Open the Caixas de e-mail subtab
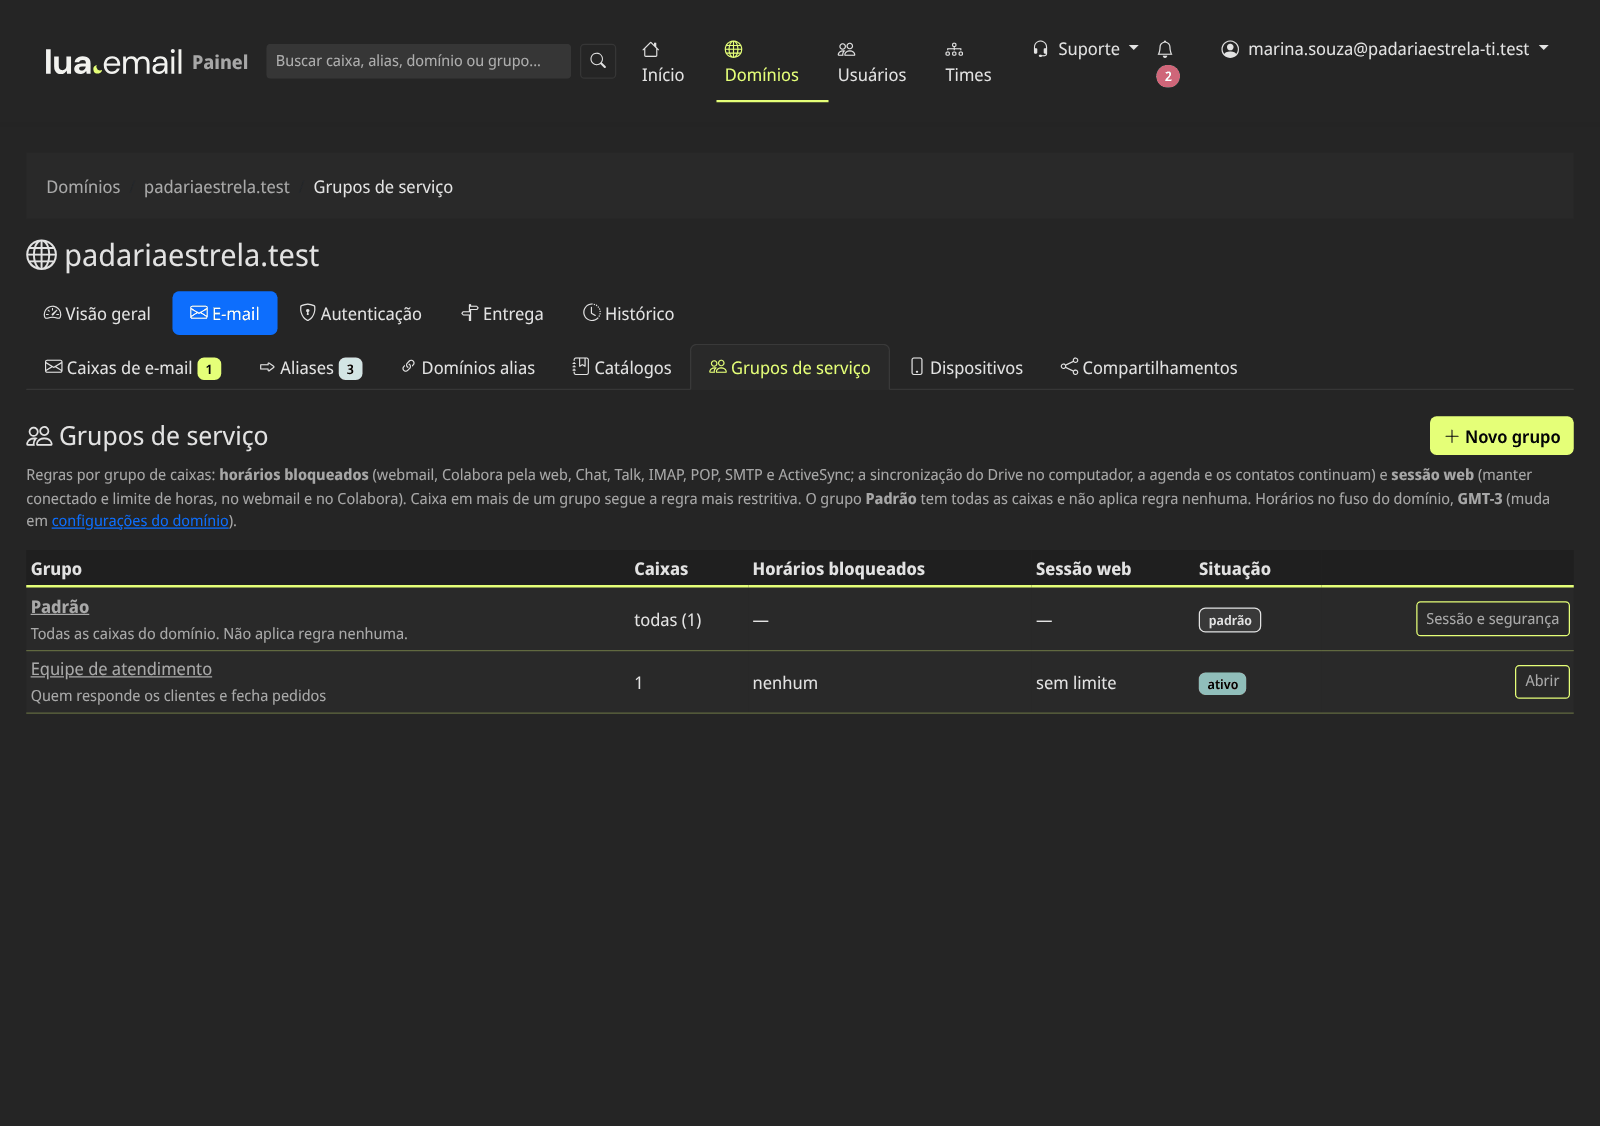The image size is (1600, 1126). [133, 368]
